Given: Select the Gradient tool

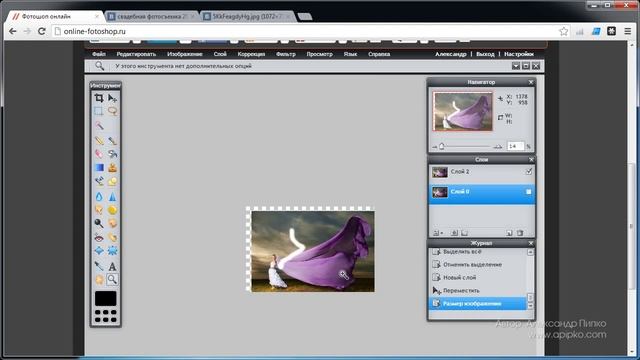Looking at the screenshot, I should coord(99,167).
